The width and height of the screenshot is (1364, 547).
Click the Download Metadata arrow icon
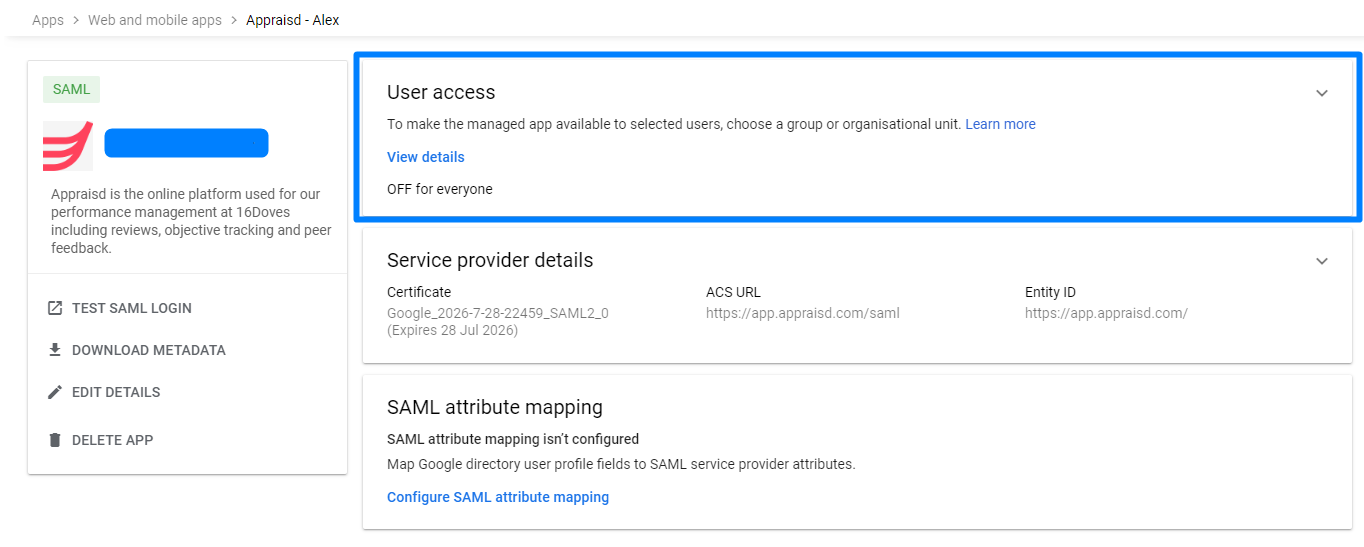(55, 350)
